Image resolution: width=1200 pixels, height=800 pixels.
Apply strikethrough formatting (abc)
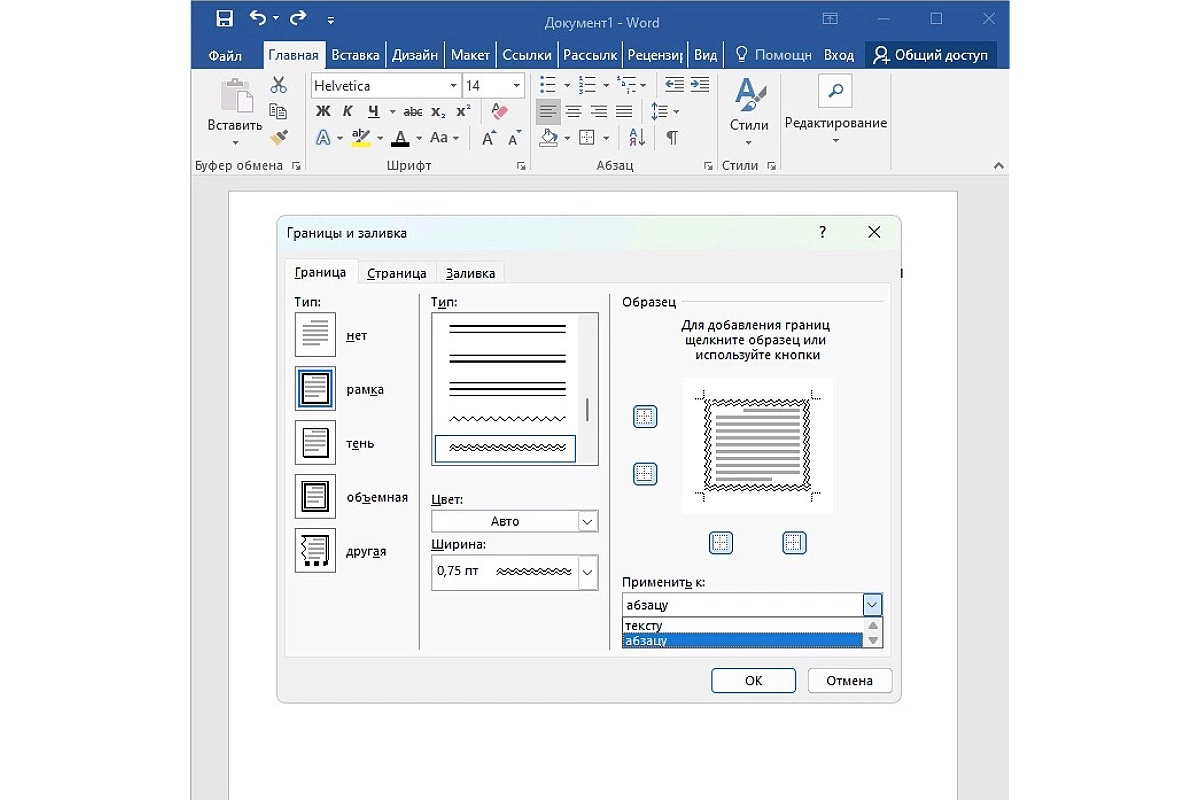point(412,112)
